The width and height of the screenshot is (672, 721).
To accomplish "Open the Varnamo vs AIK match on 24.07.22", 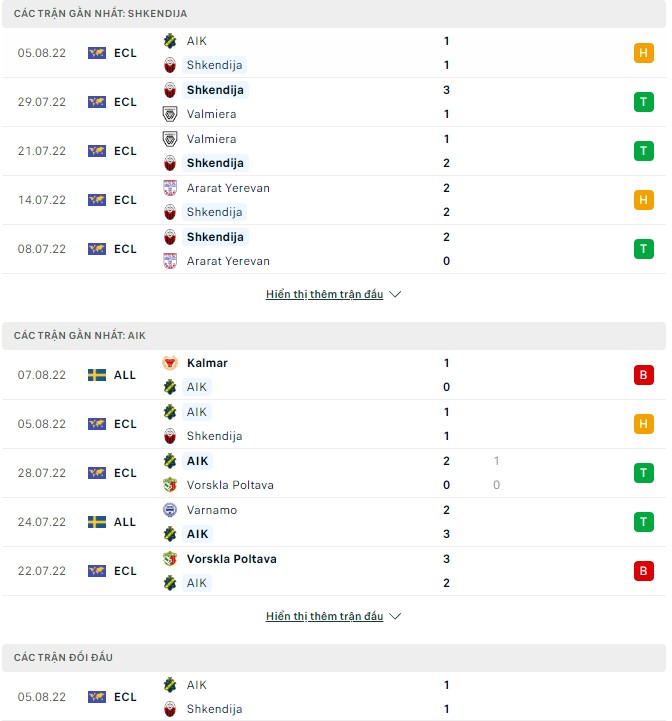I will point(330,522).
